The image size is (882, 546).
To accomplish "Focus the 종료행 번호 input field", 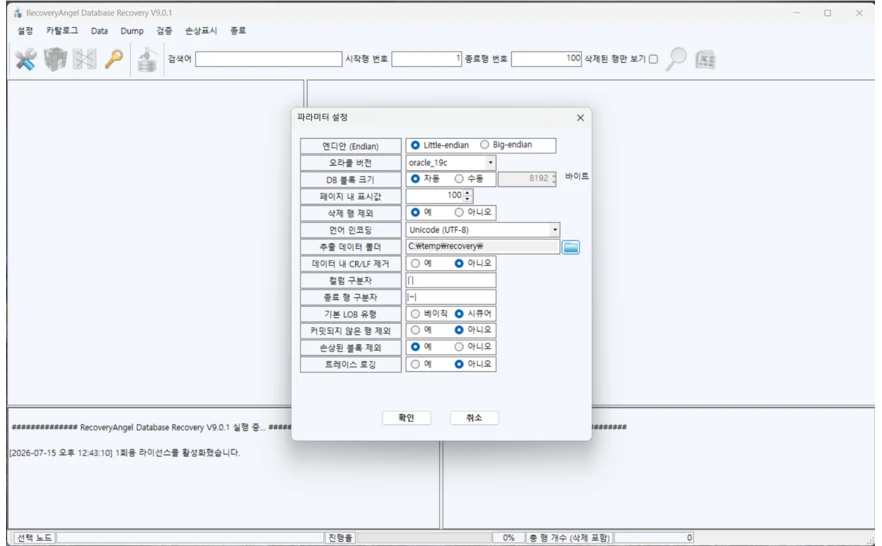I will pyautogui.click(x=546, y=59).
